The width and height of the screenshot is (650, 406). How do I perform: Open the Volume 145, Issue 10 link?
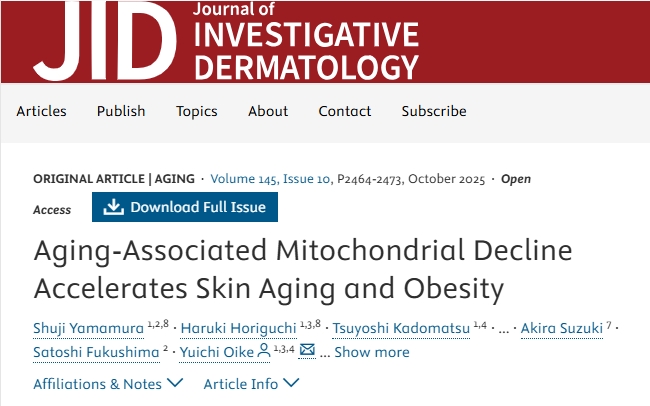[x=273, y=179]
